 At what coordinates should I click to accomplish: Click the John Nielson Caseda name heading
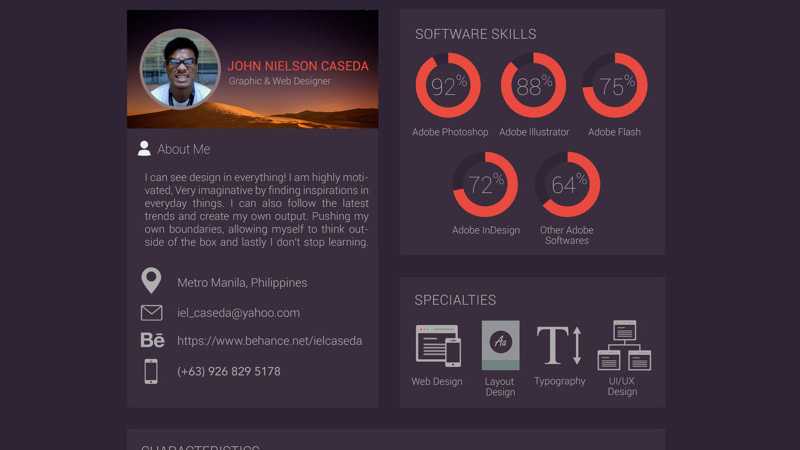pos(298,66)
